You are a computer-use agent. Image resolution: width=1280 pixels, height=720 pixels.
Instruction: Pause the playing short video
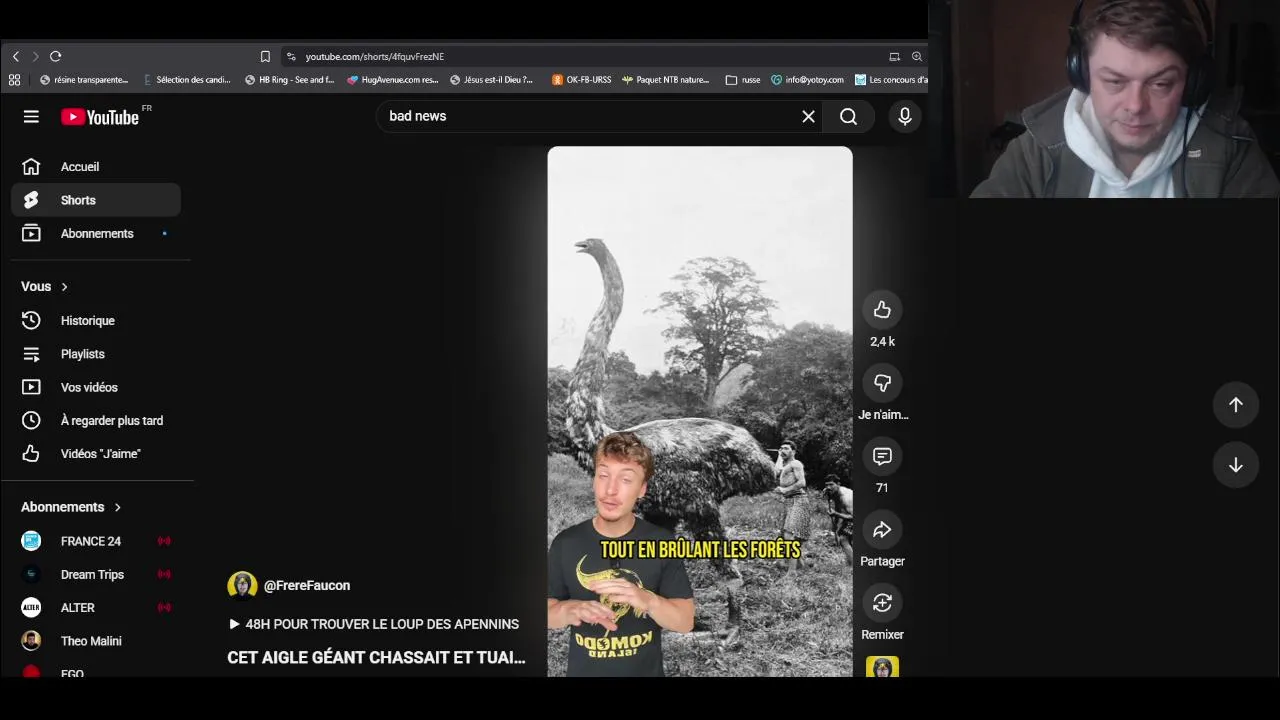700,411
